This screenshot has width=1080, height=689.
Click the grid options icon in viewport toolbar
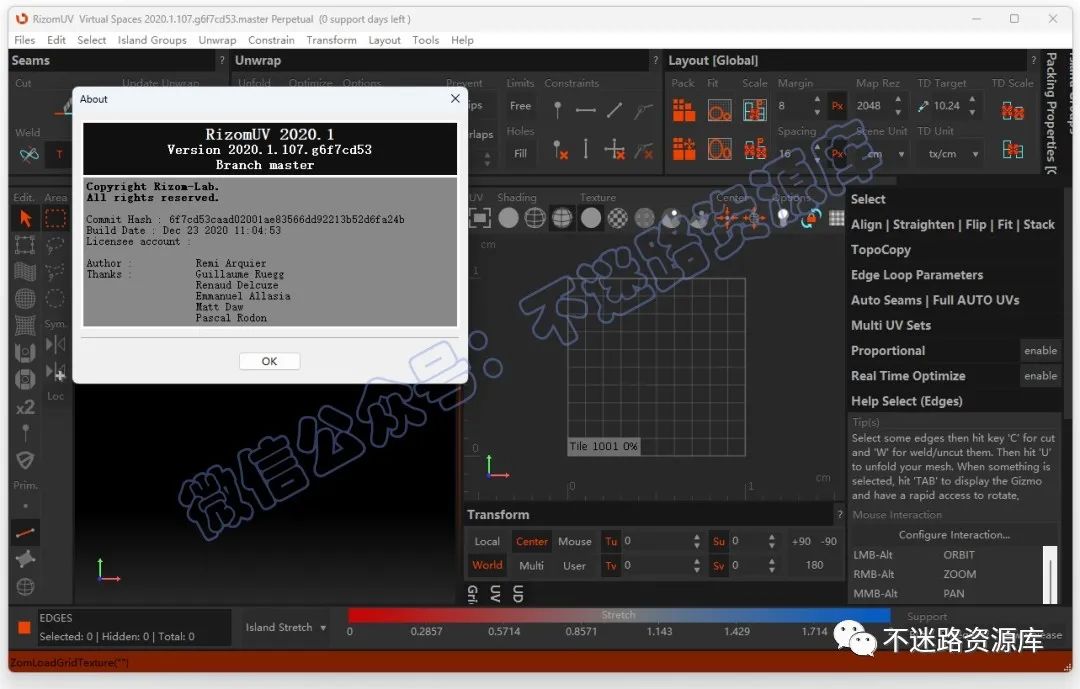tap(836, 218)
